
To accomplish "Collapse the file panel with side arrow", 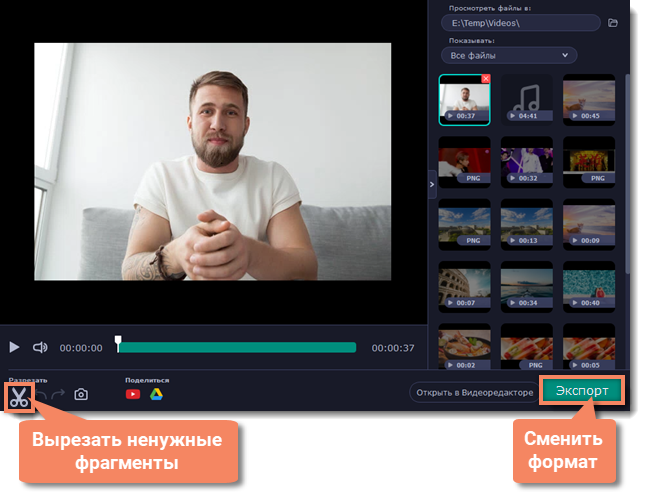I will [x=432, y=184].
